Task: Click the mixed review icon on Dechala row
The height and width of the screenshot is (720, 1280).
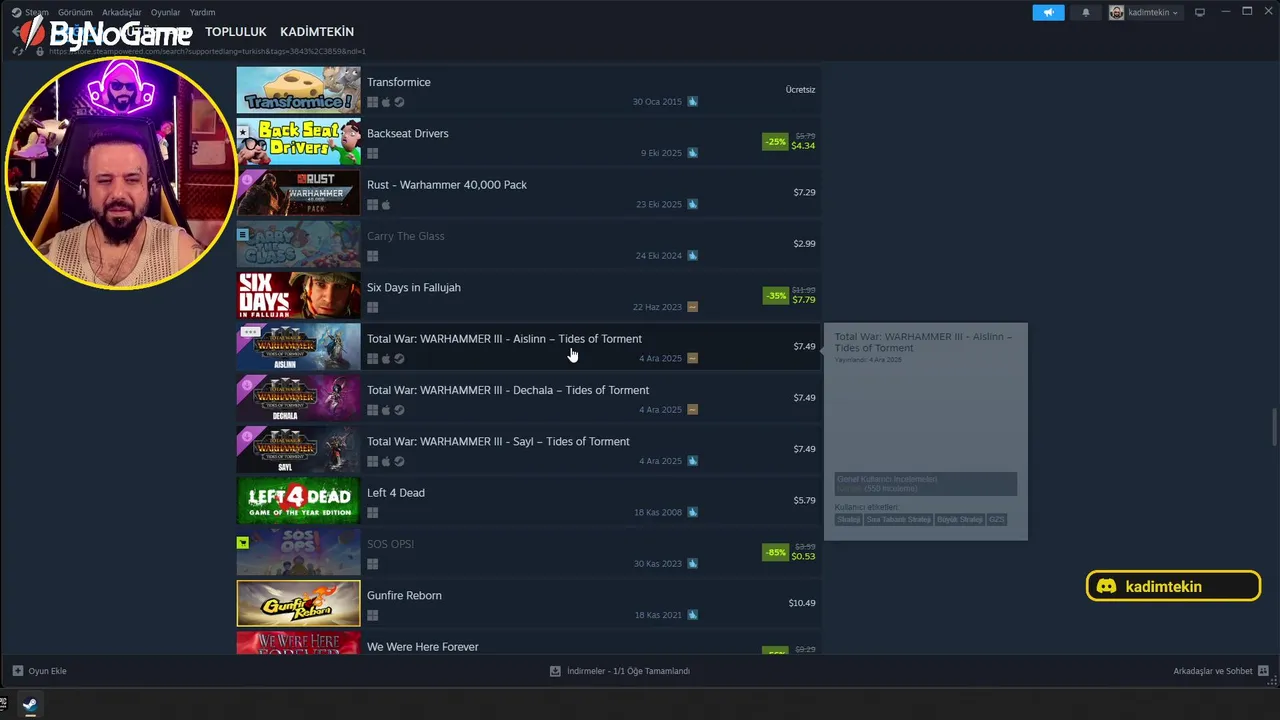Action: [693, 410]
